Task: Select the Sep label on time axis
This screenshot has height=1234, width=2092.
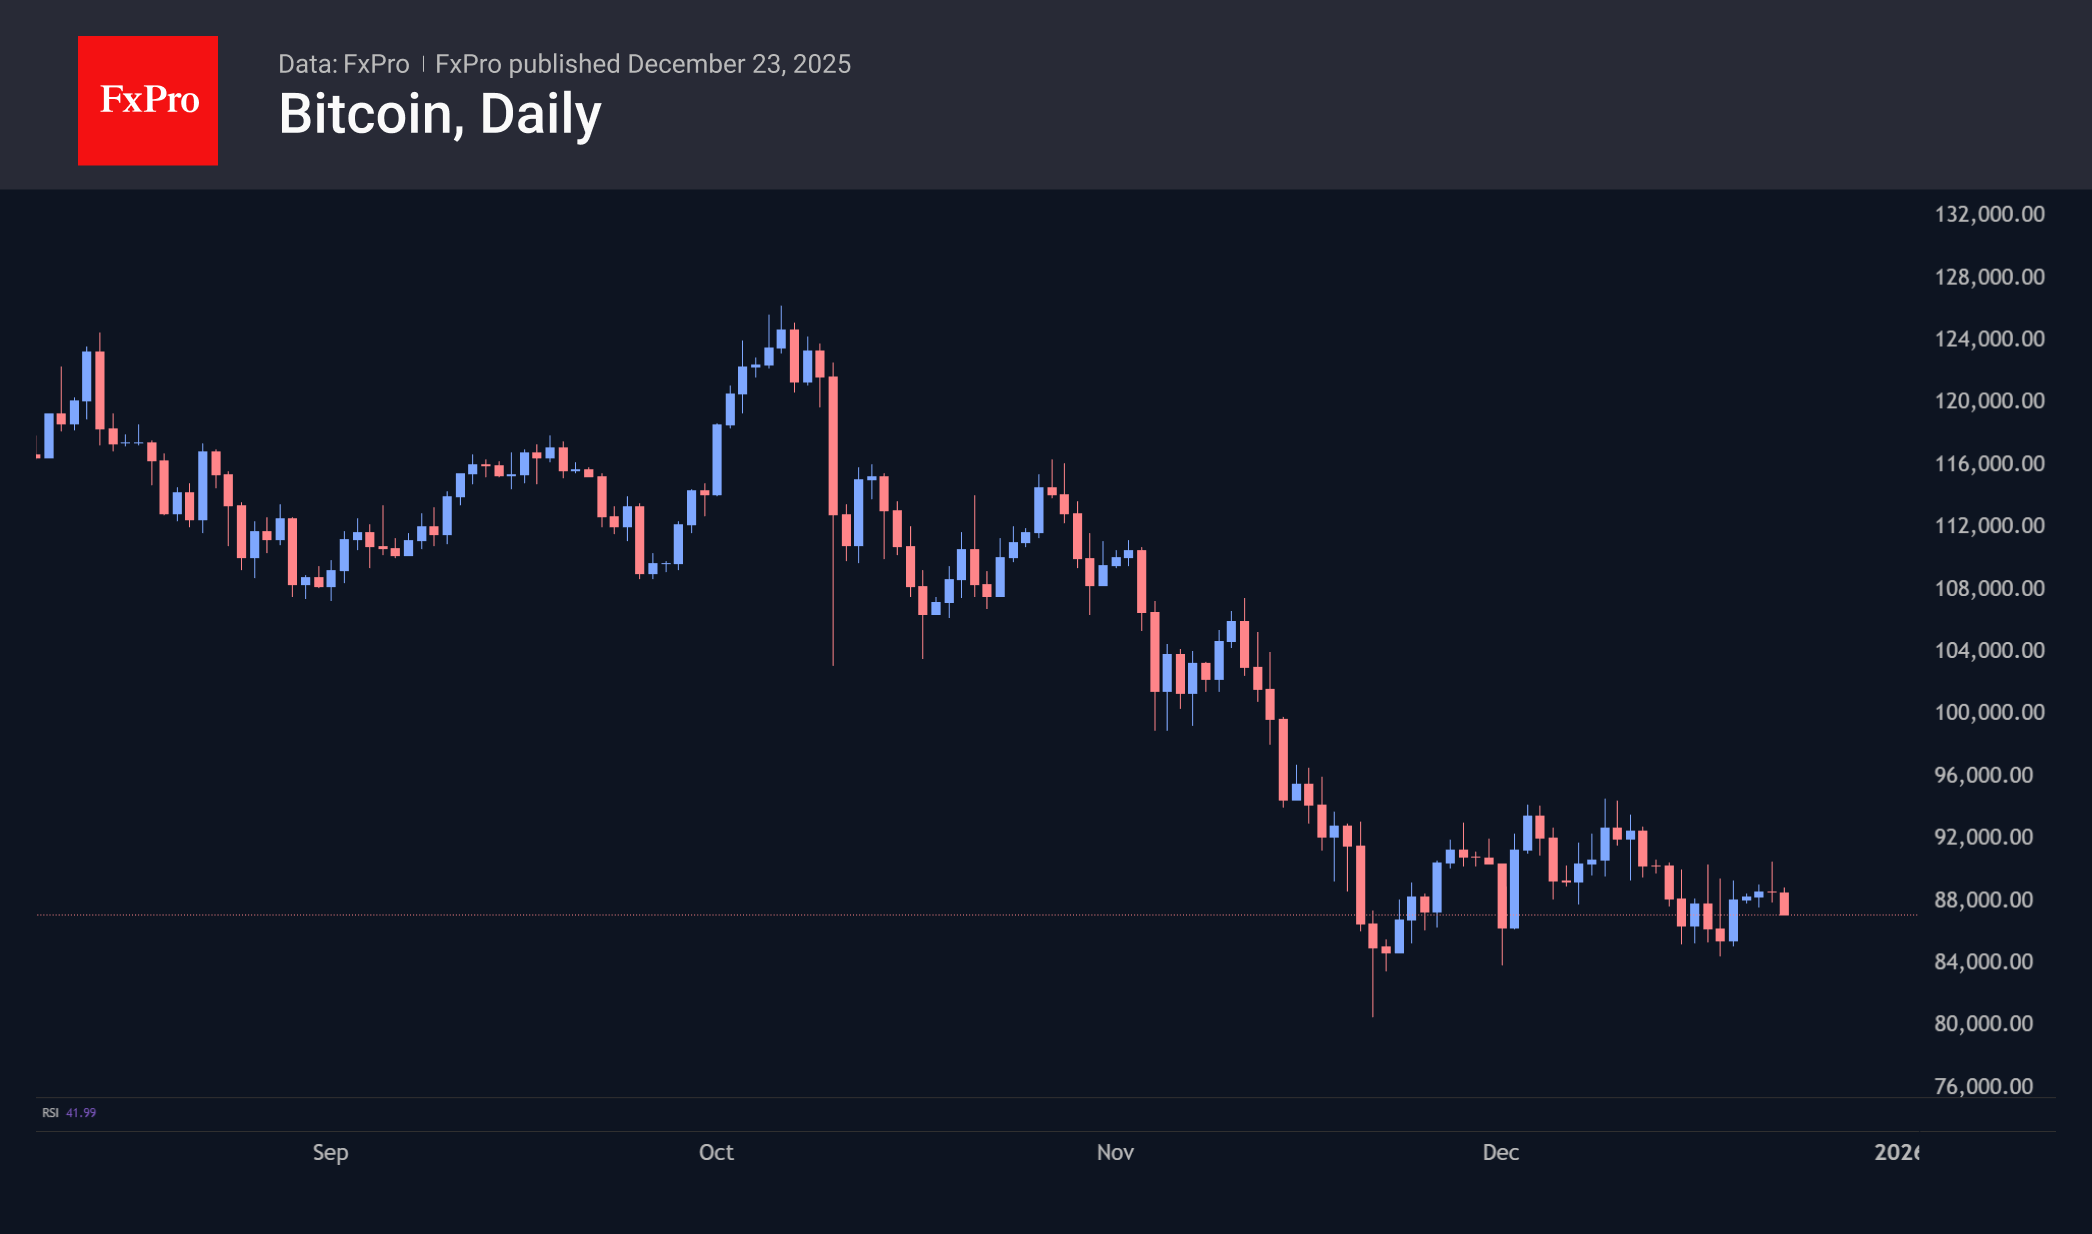Action: click(330, 1152)
